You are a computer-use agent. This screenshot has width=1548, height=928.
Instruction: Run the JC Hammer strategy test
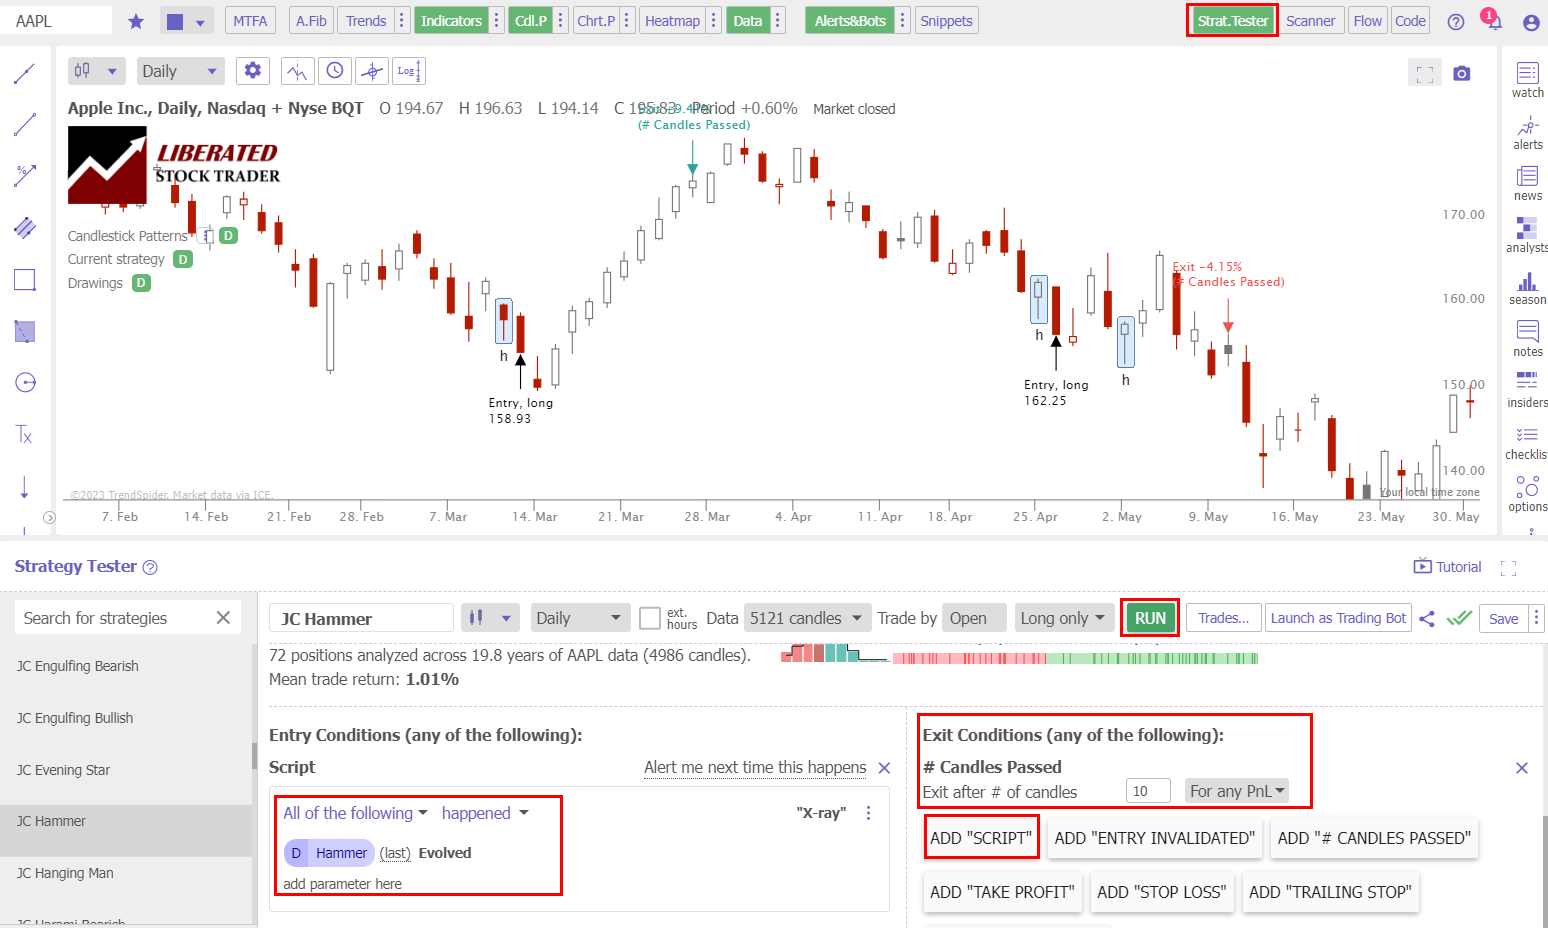click(1149, 617)
